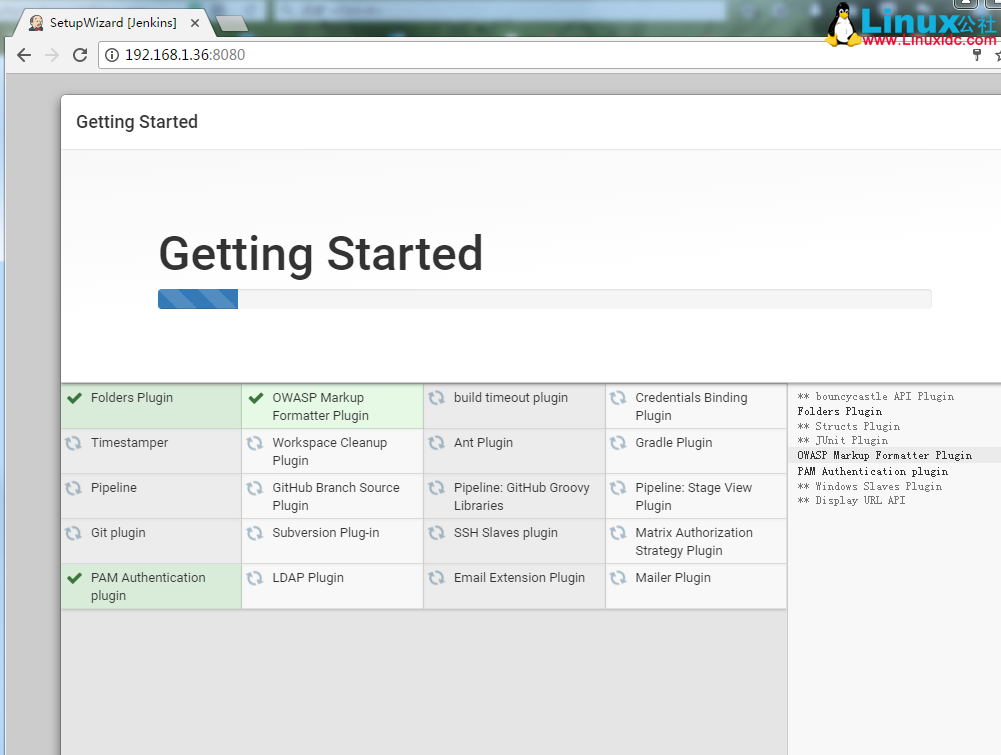Click the Jenkins favicon on the browser tab
The width and height of the screenshot is (1001, 755).
coord(33,20)
